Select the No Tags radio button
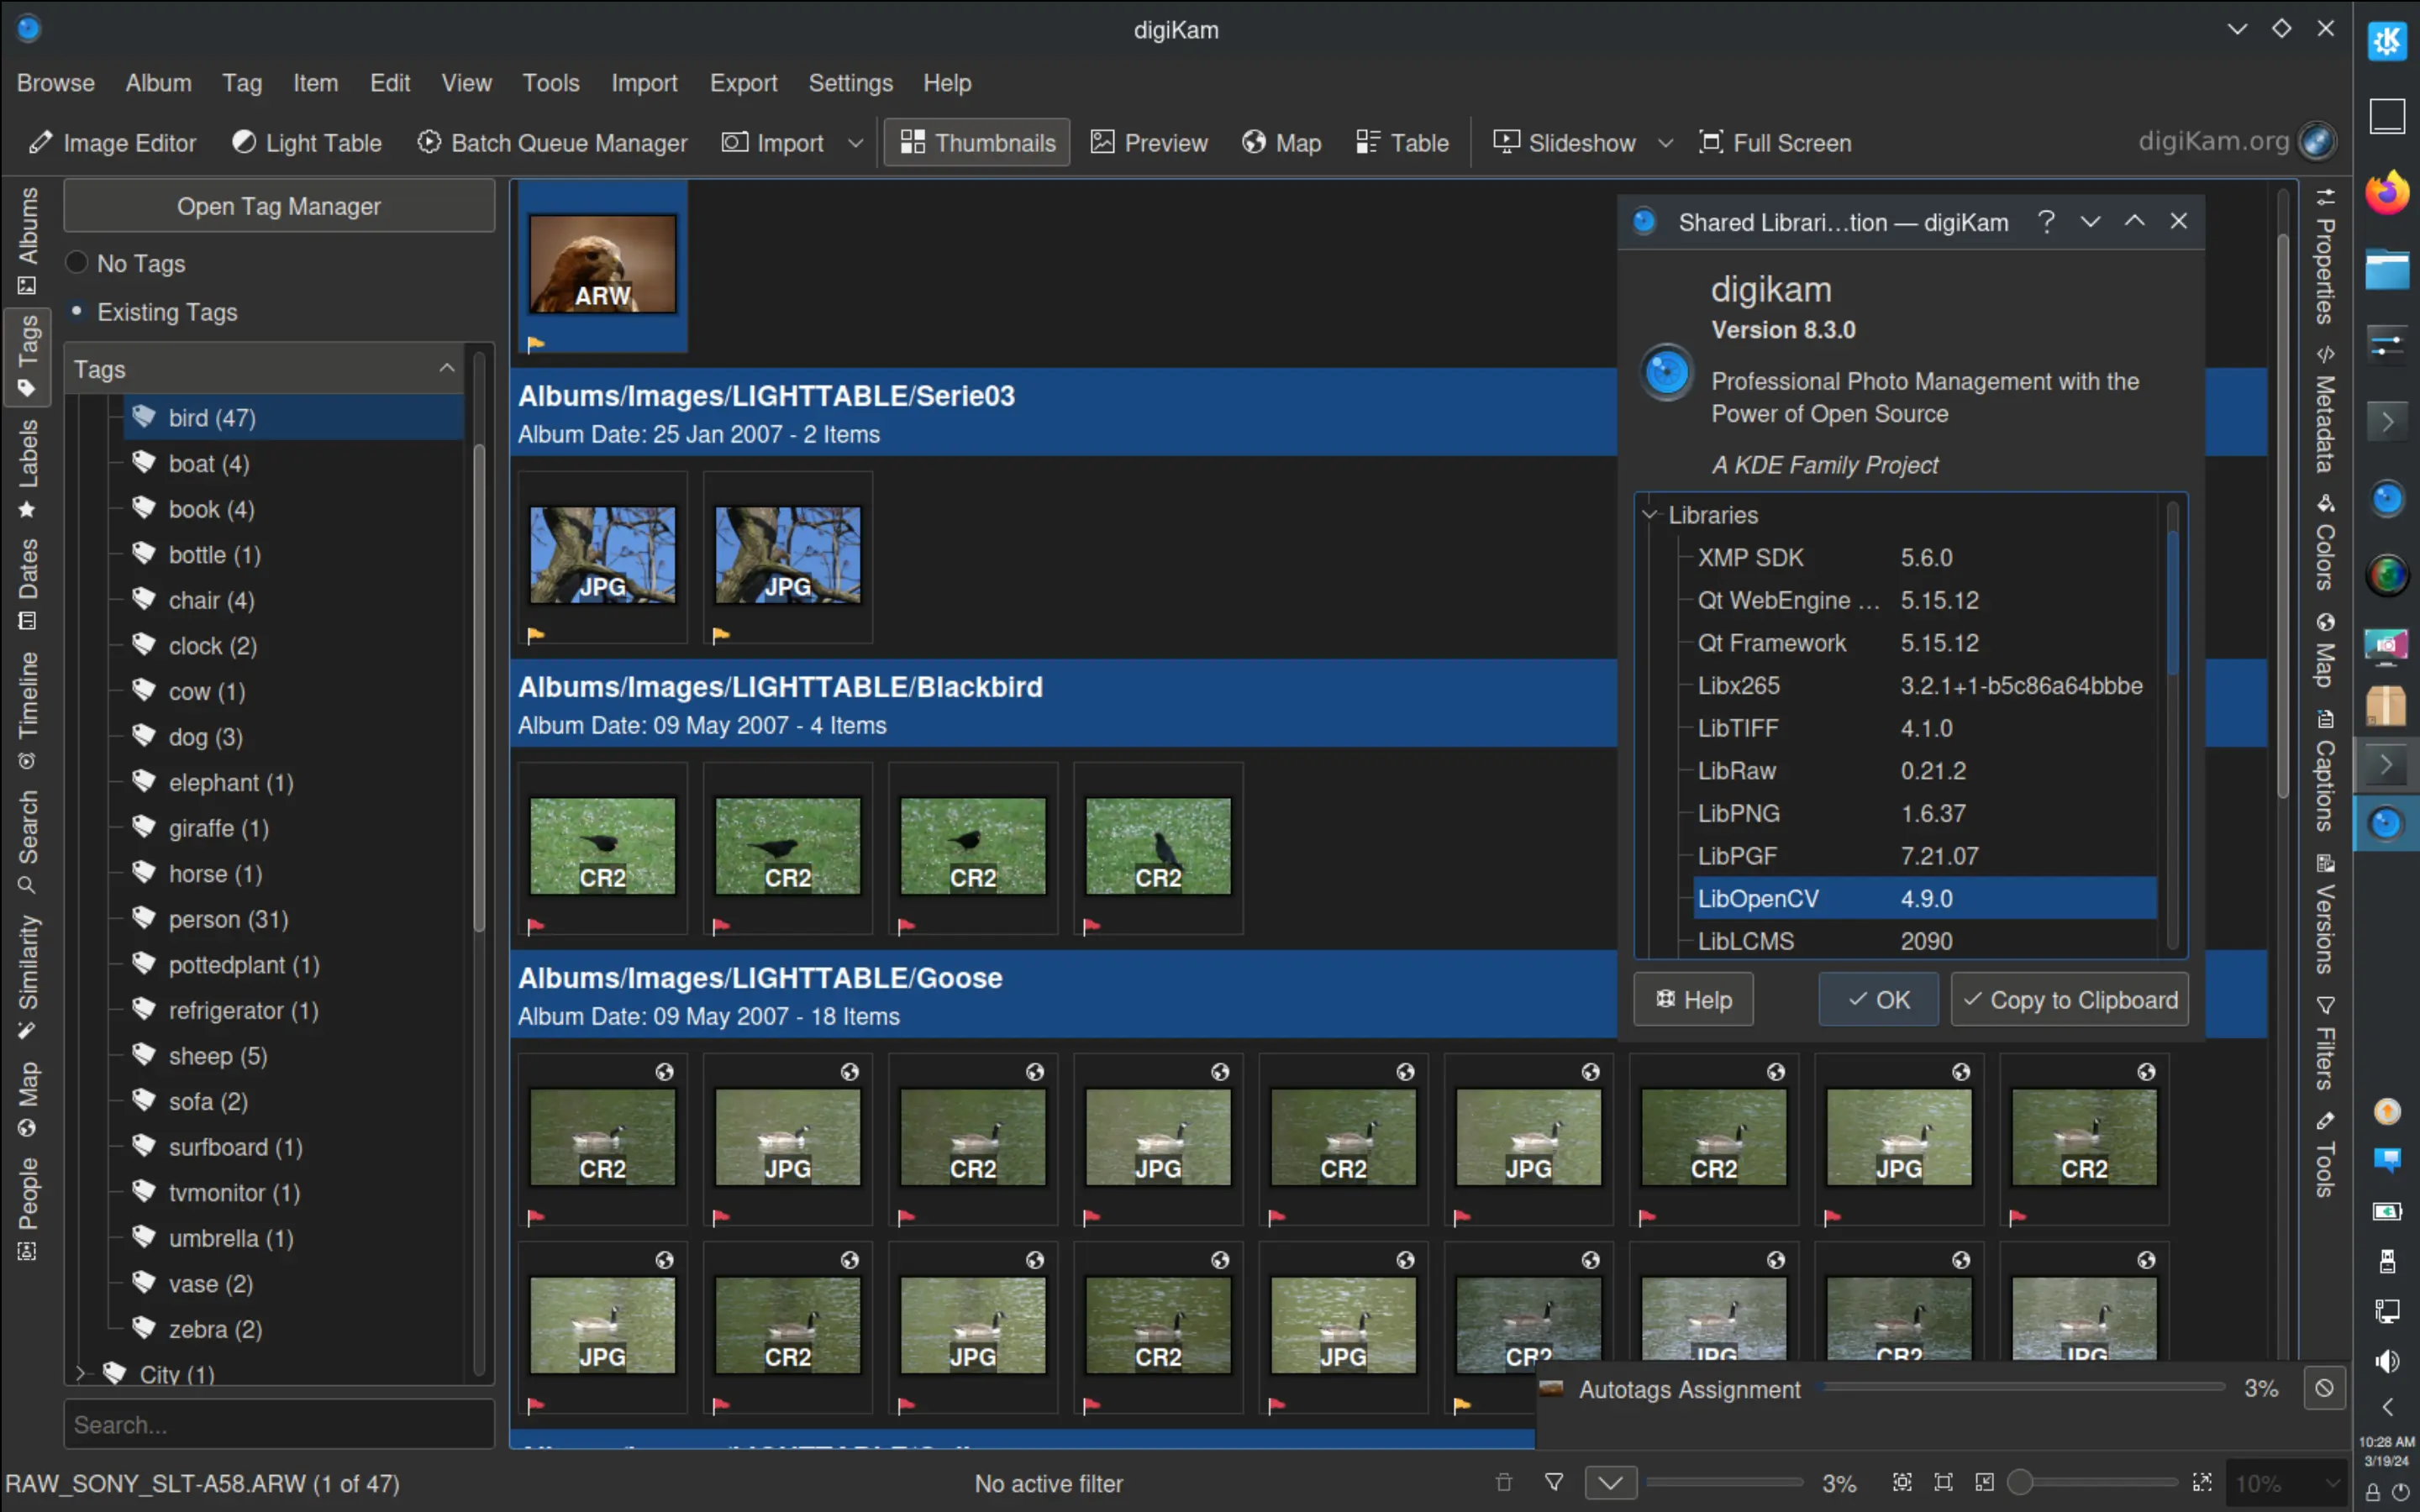This screenshot has width=2420, height=1512. 76,262
